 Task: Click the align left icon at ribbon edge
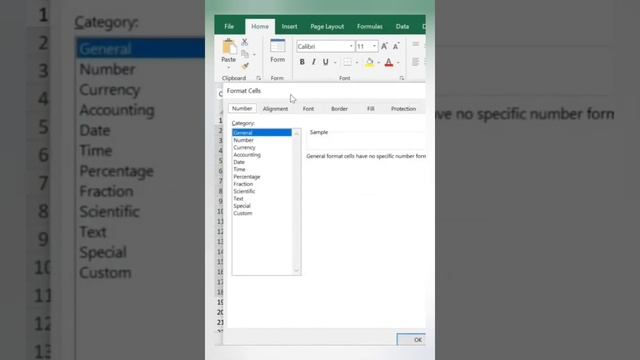416,62
